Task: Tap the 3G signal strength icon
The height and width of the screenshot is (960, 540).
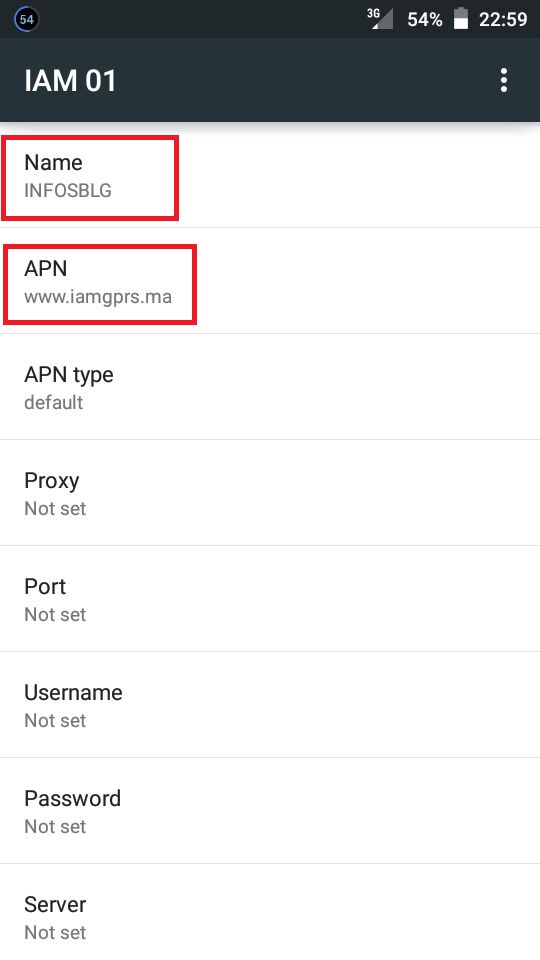Action: tap(380, 18)
